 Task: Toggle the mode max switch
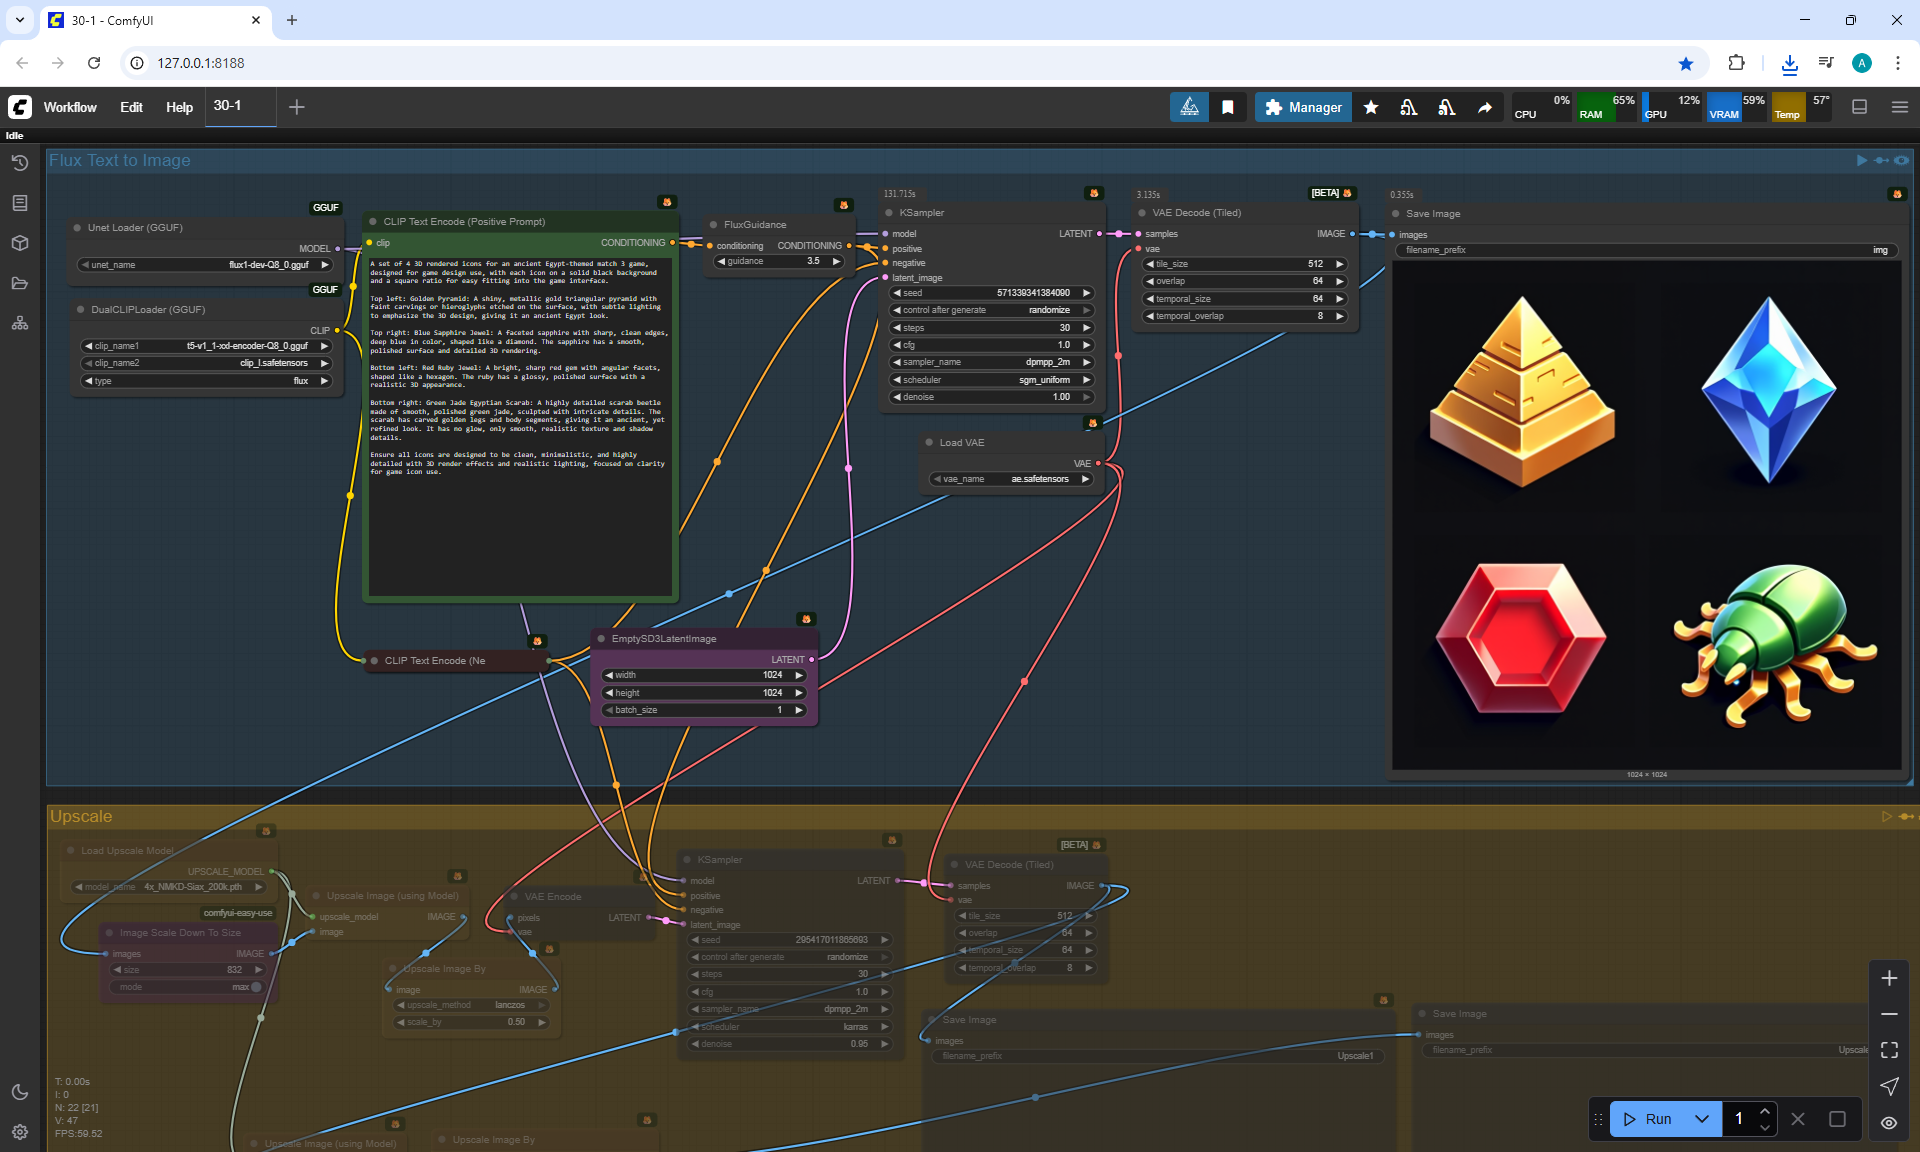(x=256, y=987)
